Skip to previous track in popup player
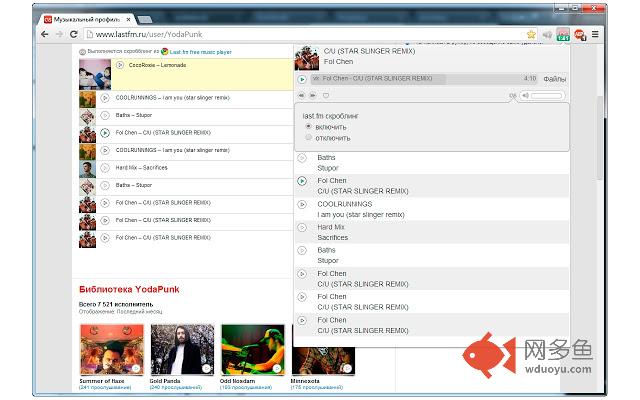Screen dimensions: 640x400 click(x=301, y=95)
